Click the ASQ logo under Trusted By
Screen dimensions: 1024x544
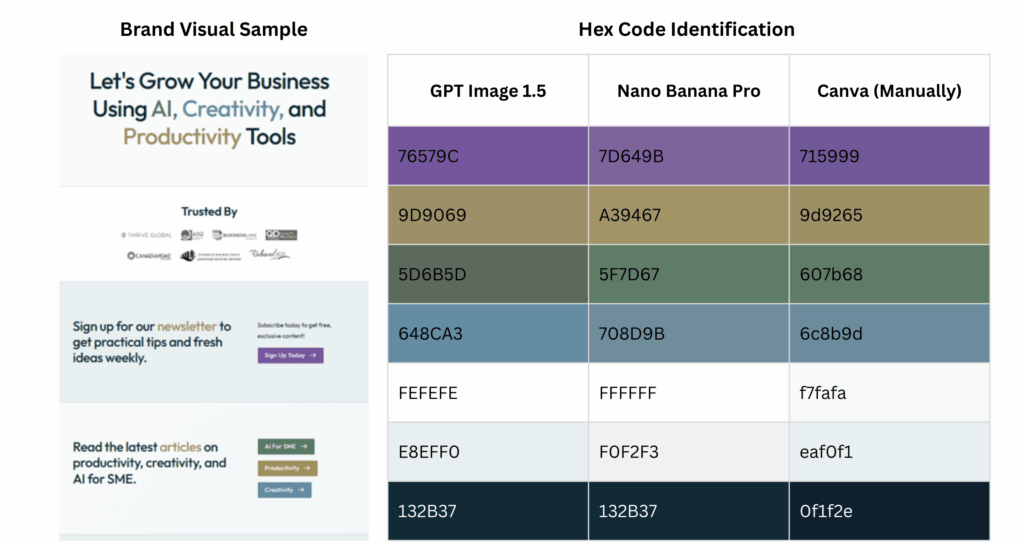192,235
